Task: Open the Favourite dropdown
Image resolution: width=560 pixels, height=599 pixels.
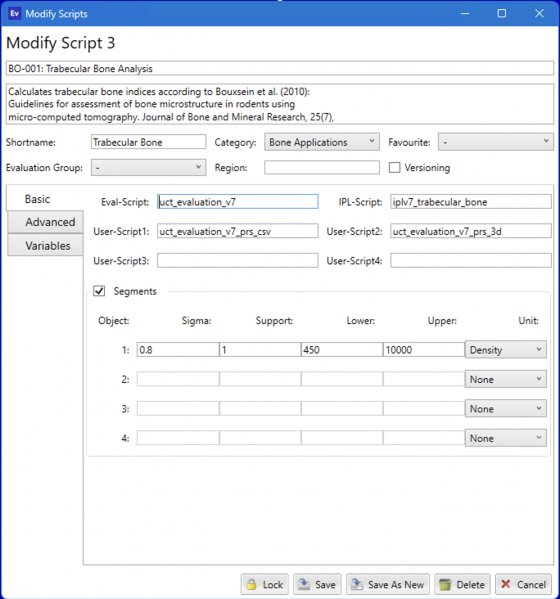Action: point(495,142)
